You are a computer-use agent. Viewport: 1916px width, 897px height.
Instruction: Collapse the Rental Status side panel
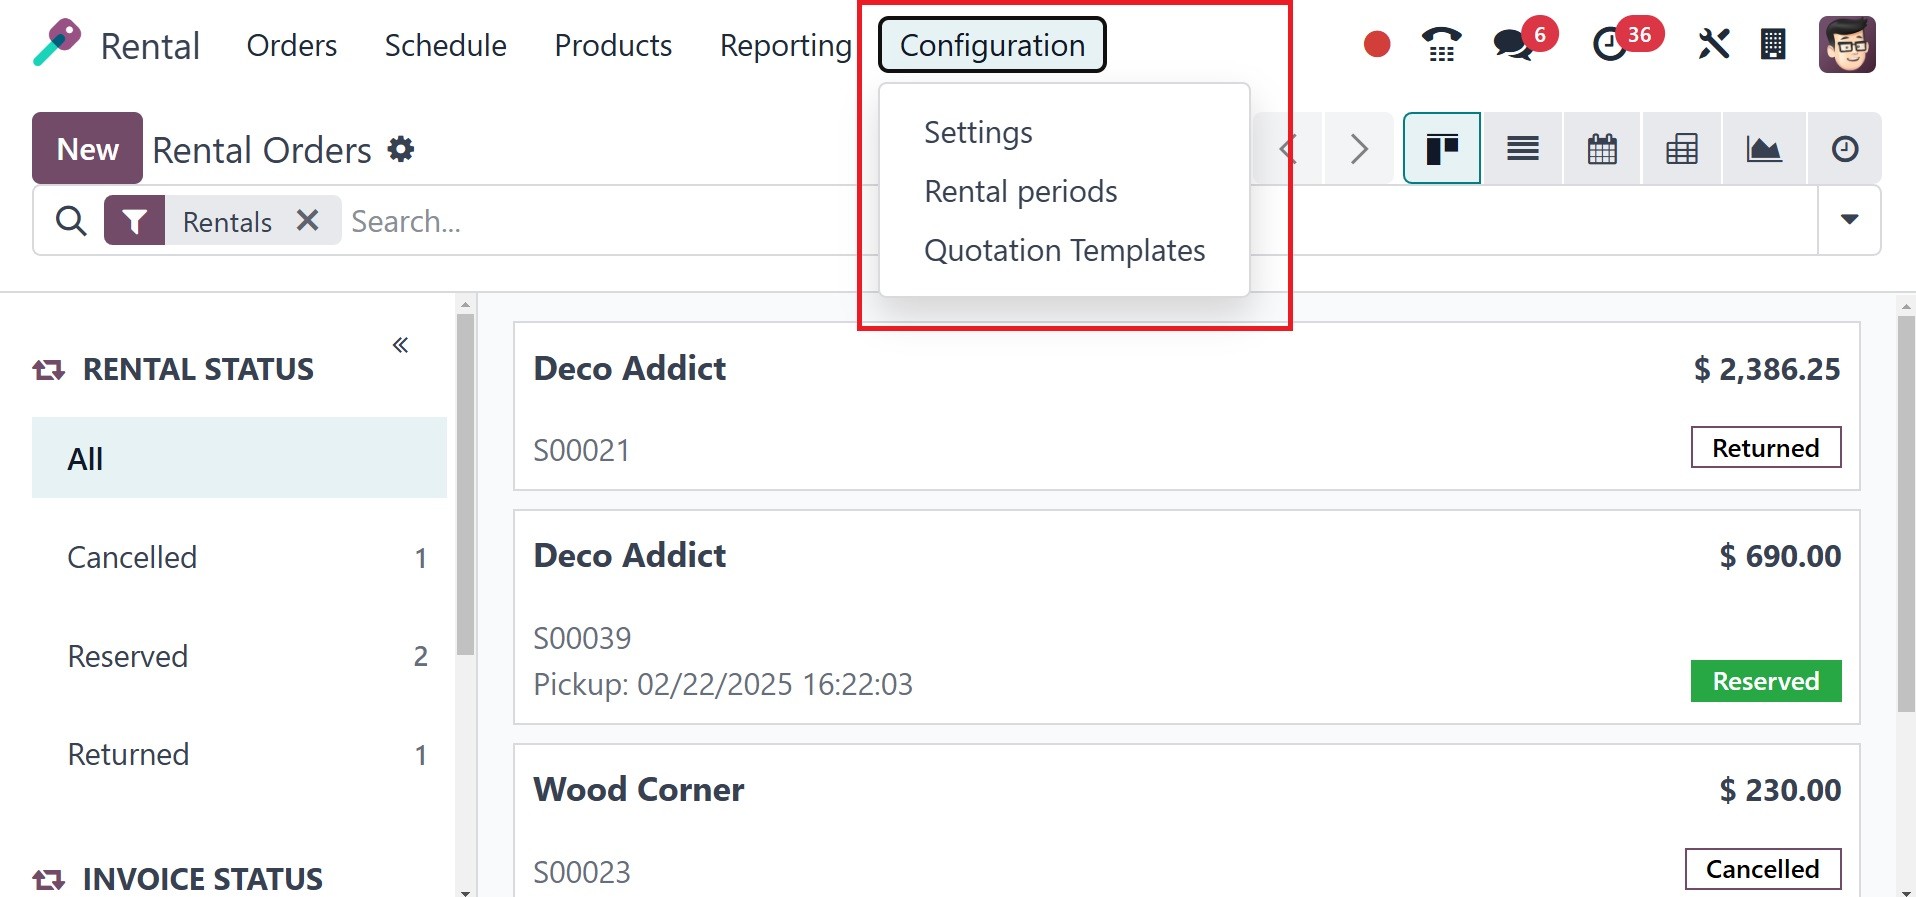400,345
